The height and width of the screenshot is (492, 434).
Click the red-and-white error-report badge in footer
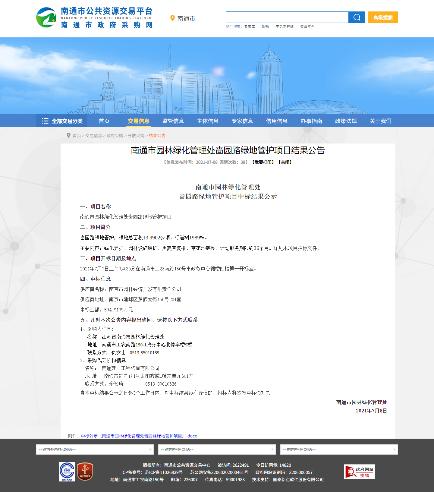(x=359, y=472)
